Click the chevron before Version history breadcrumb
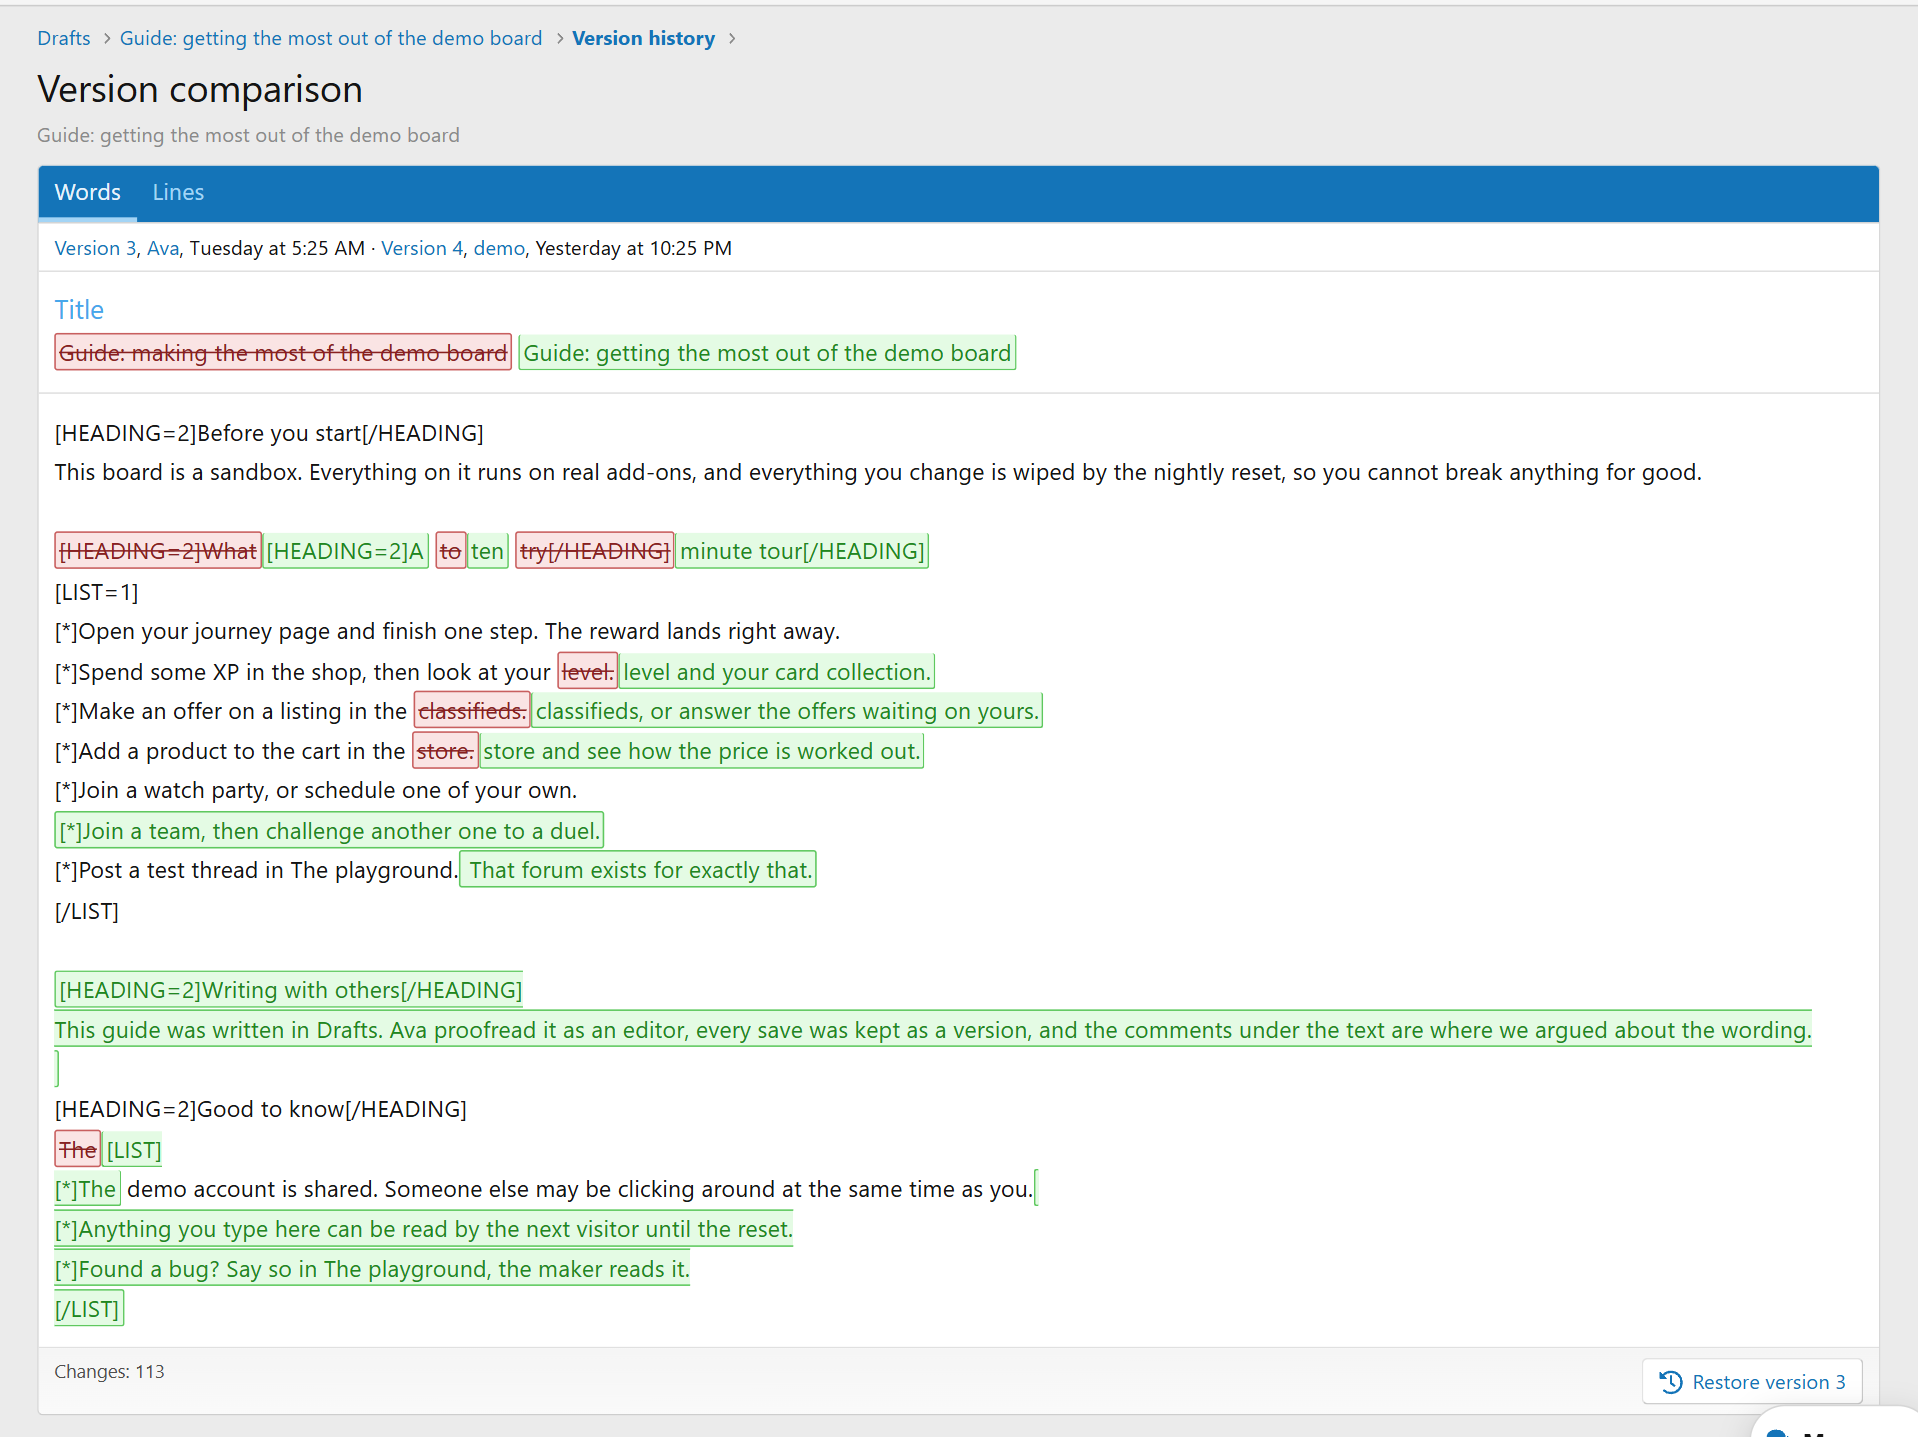1918x1437 pixels. coord(559,38)
